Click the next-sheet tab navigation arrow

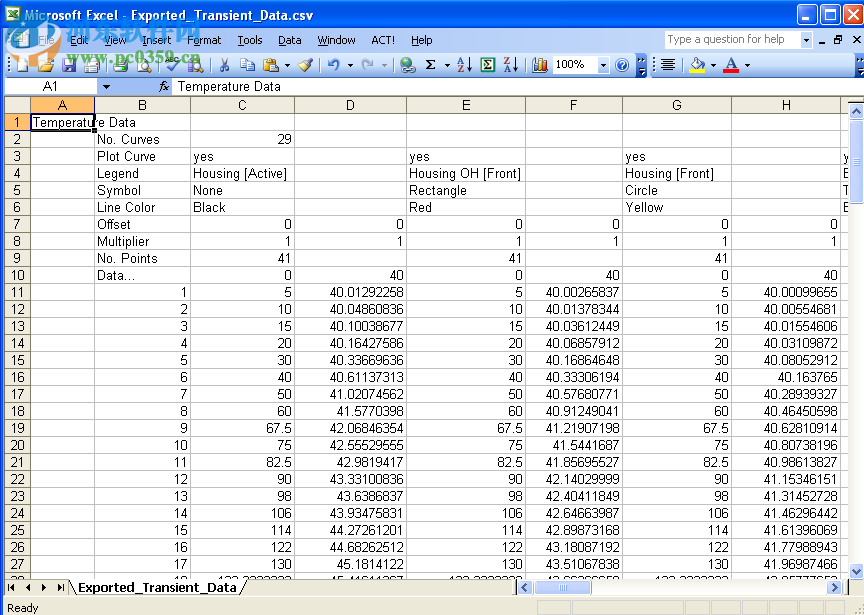click(44, 587)
